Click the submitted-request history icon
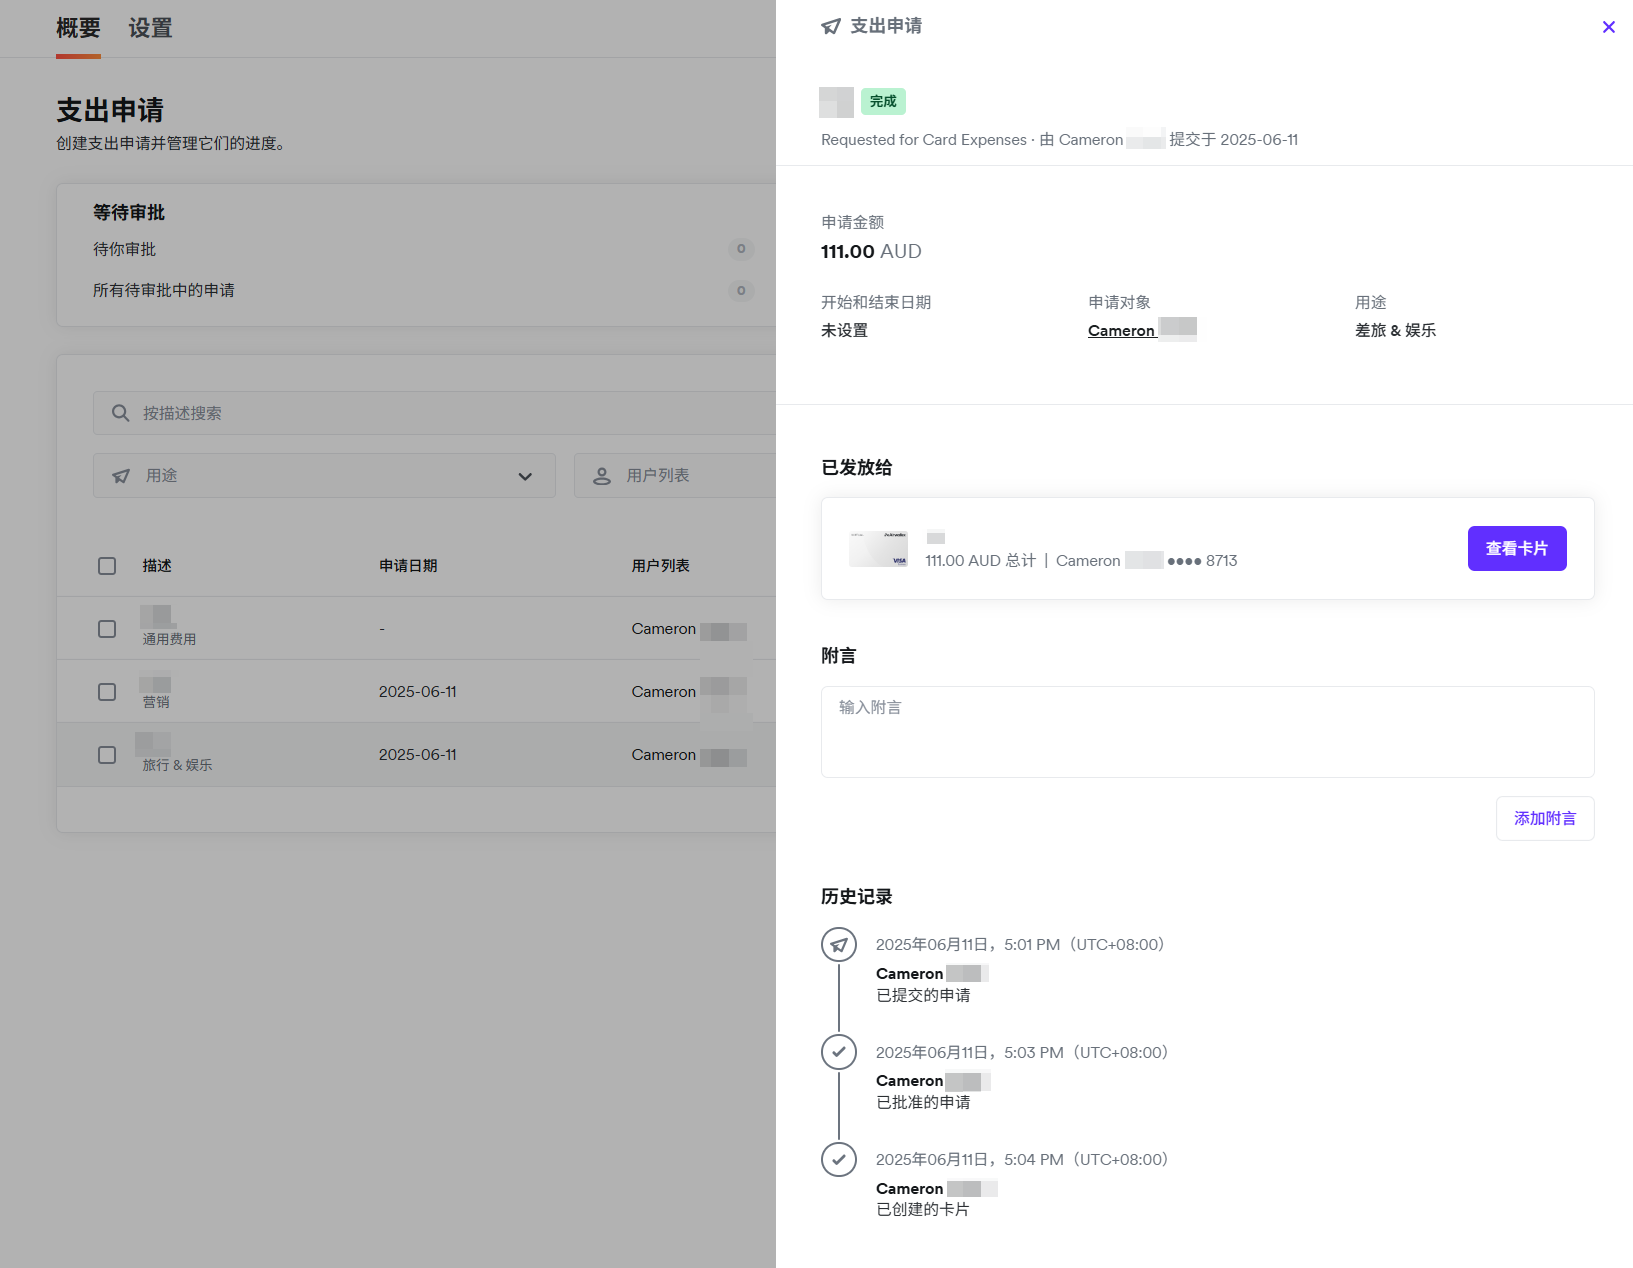This screenshot has width=1633, height=1268. point(838,944)
